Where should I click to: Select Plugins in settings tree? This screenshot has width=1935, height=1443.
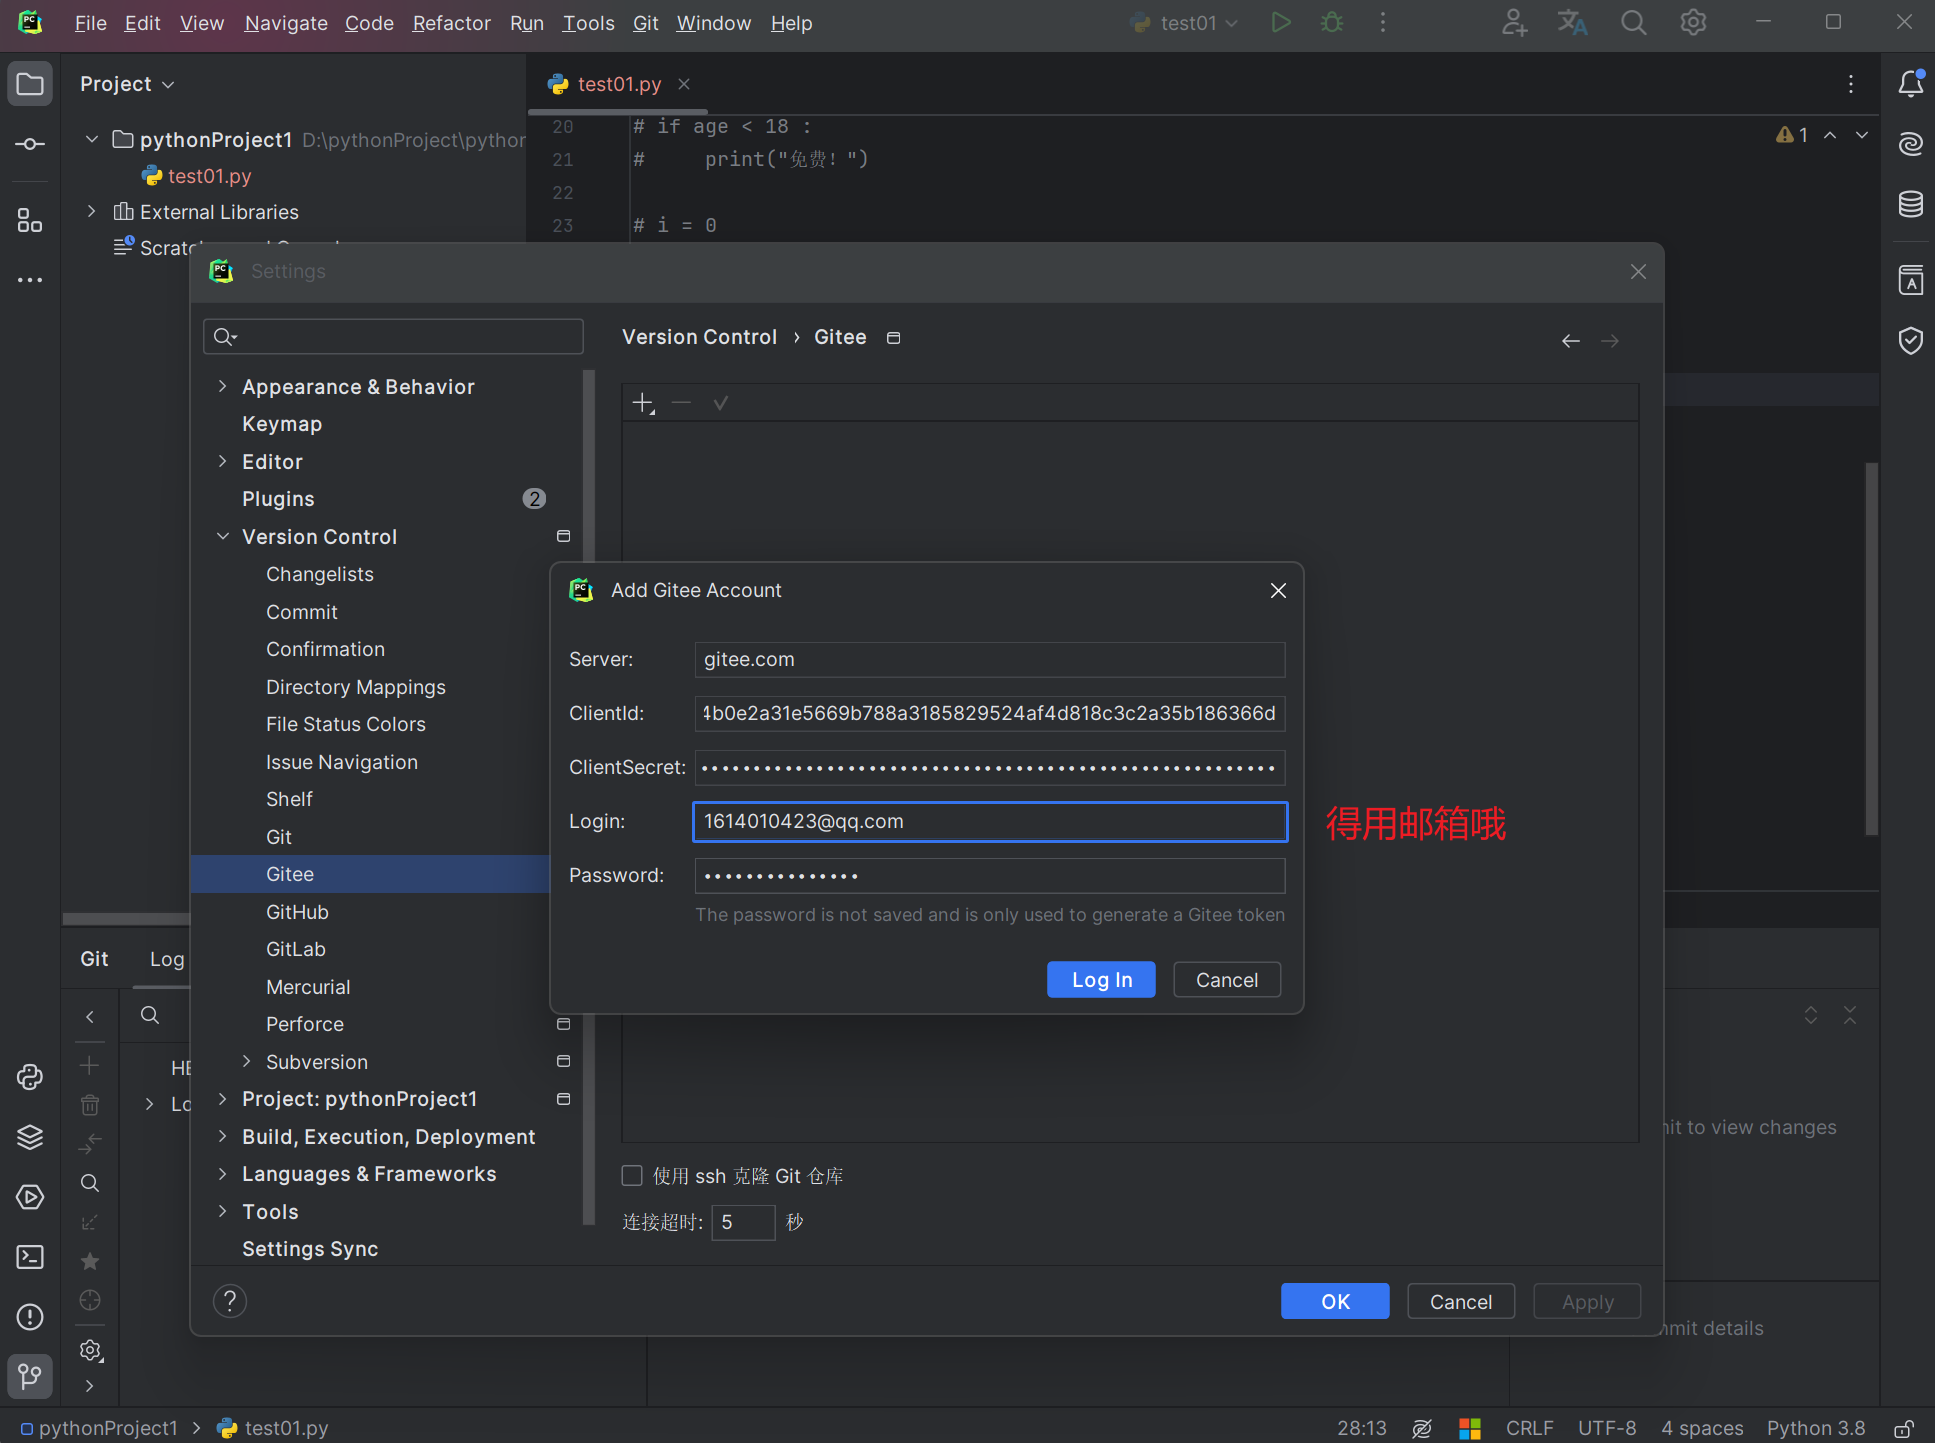pos(278,499)
